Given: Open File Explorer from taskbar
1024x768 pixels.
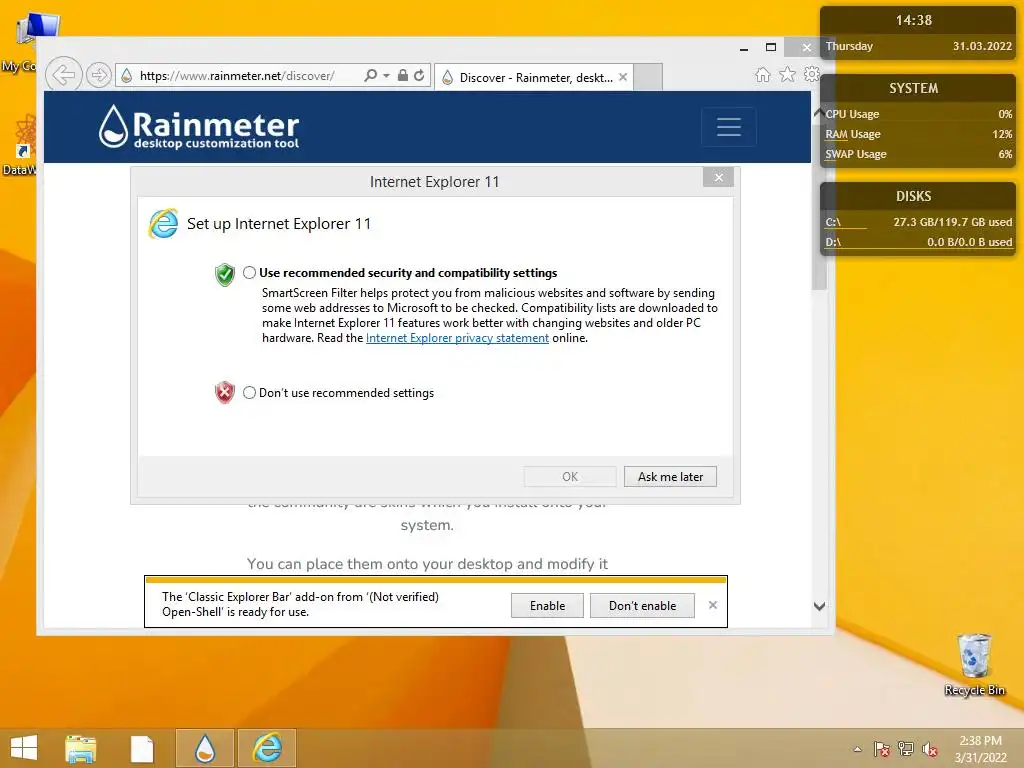Looking at the screenshot, I should 81,748.
